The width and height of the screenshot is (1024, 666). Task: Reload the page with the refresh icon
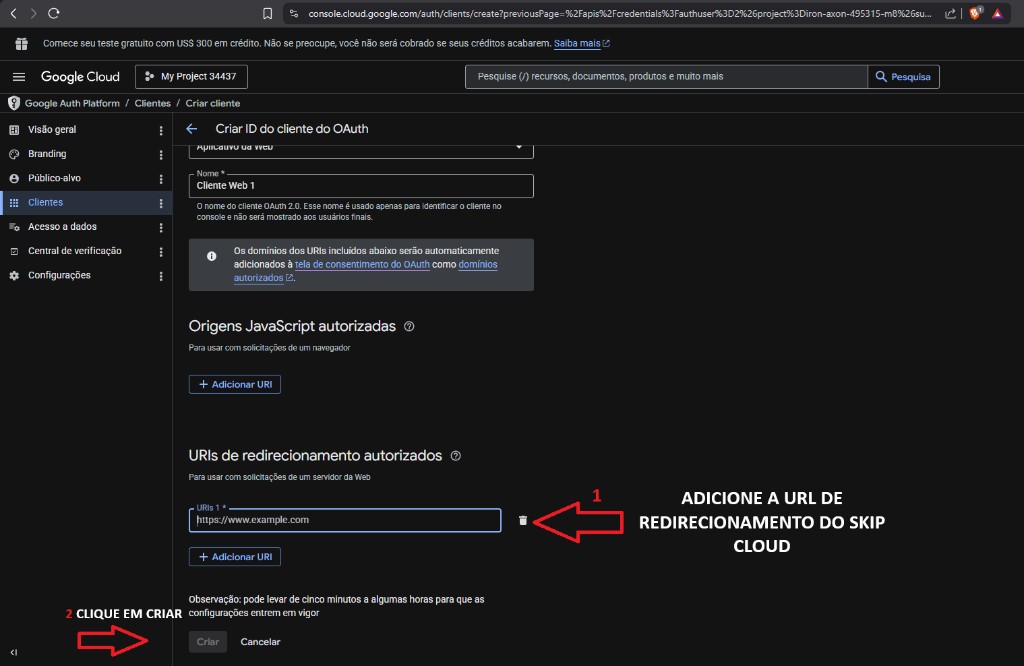tap(54, 13)
